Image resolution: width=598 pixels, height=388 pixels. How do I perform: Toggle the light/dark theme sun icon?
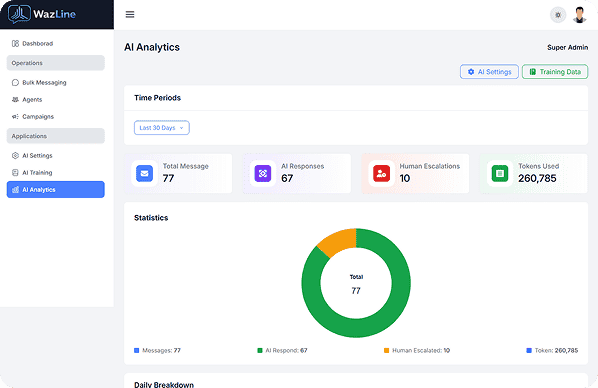pos(558,15)
